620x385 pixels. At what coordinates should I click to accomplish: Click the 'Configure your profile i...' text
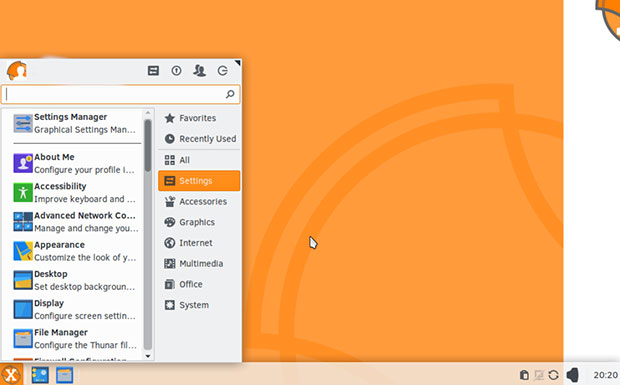pos(84,170)
